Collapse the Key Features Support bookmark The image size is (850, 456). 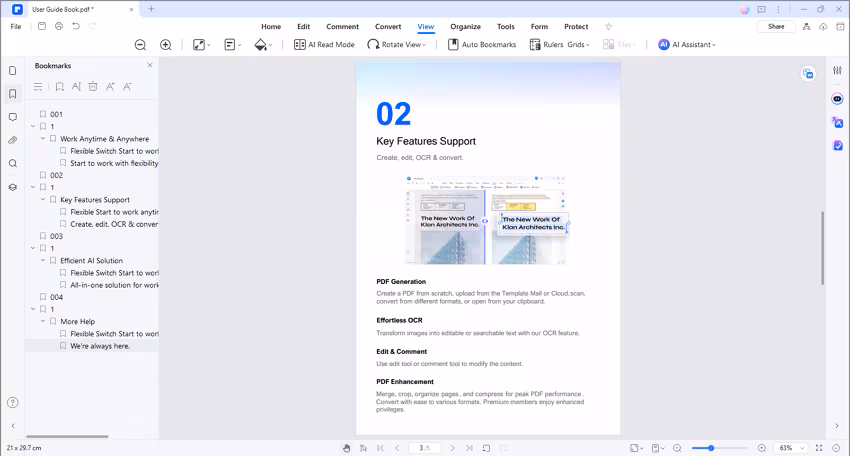[43, 200]
